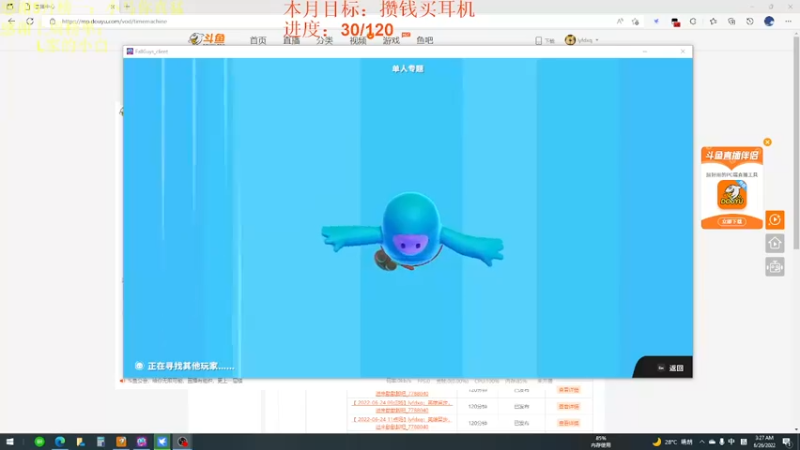Image resolution: width=800 pixels, height=450 pixels.
Task: Click the 单人专题 title in game window
Action: (x=408, y=69)
